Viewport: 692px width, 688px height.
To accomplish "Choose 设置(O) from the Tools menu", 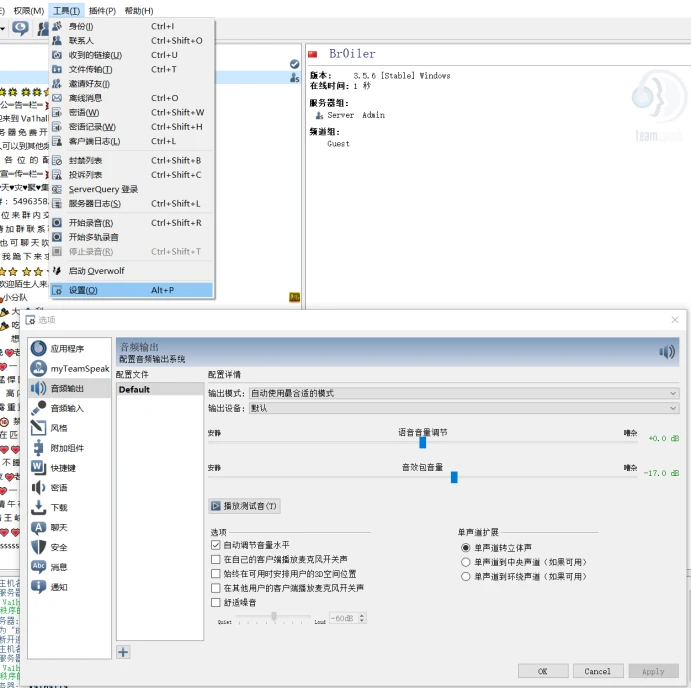I will pos(132,290).
